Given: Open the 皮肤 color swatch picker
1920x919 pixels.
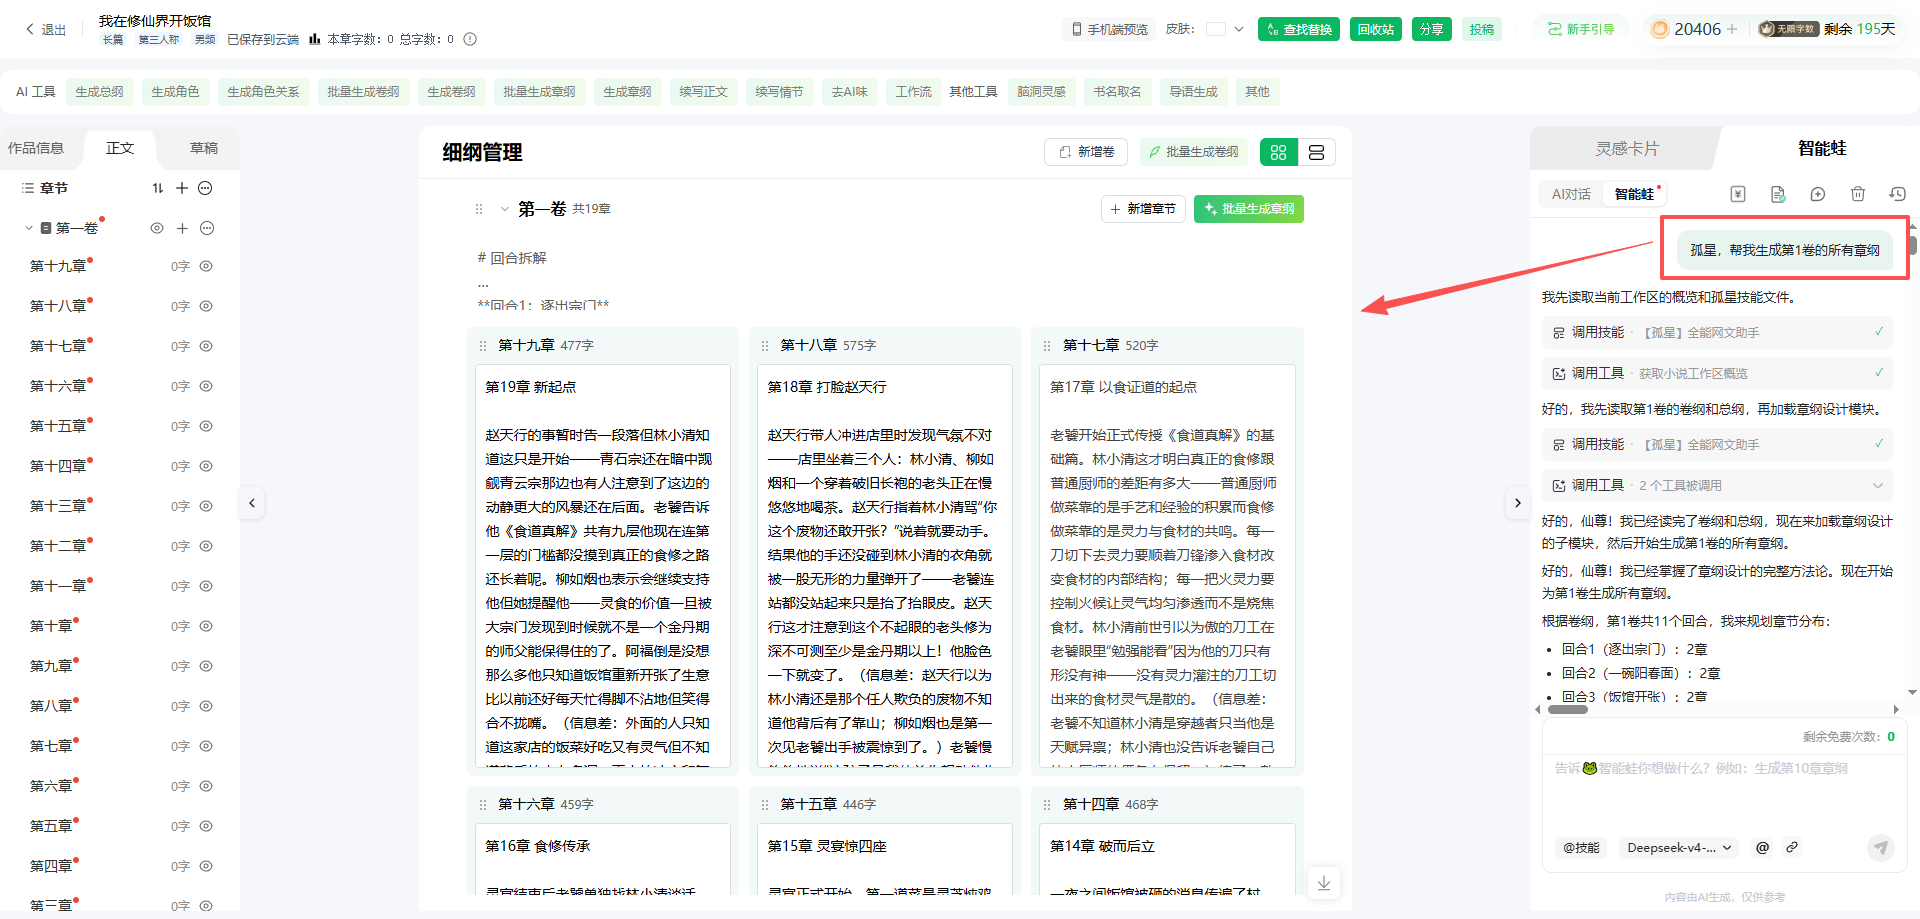Looking at the screenshot, I should [x=1216, y=29].
